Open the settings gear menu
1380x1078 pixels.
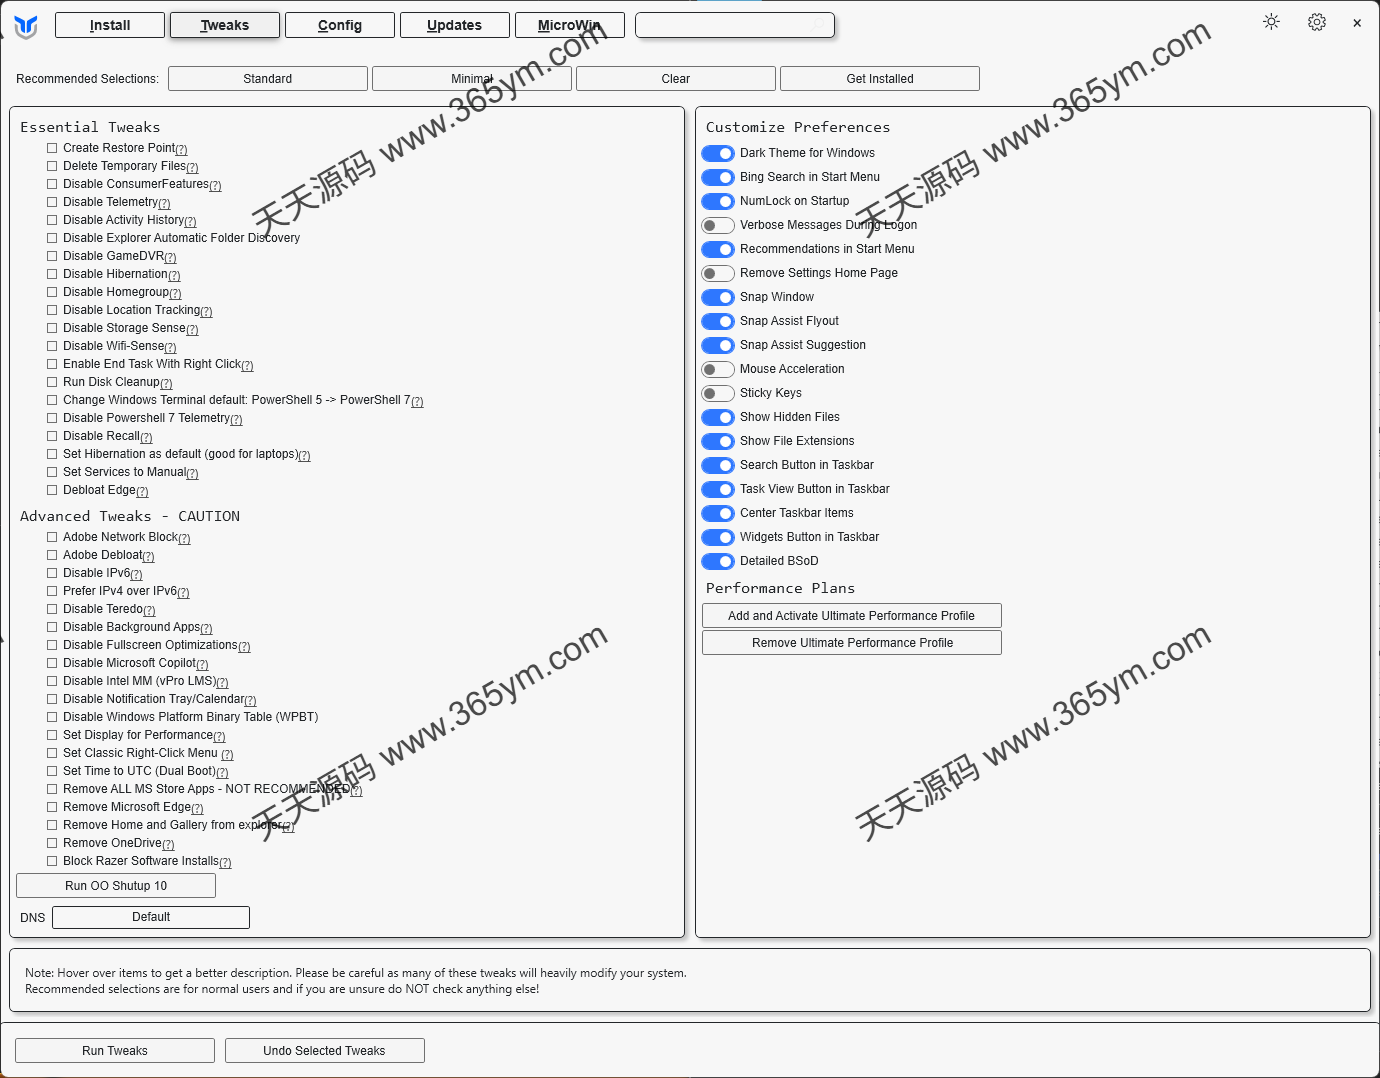click(1317, 21)
